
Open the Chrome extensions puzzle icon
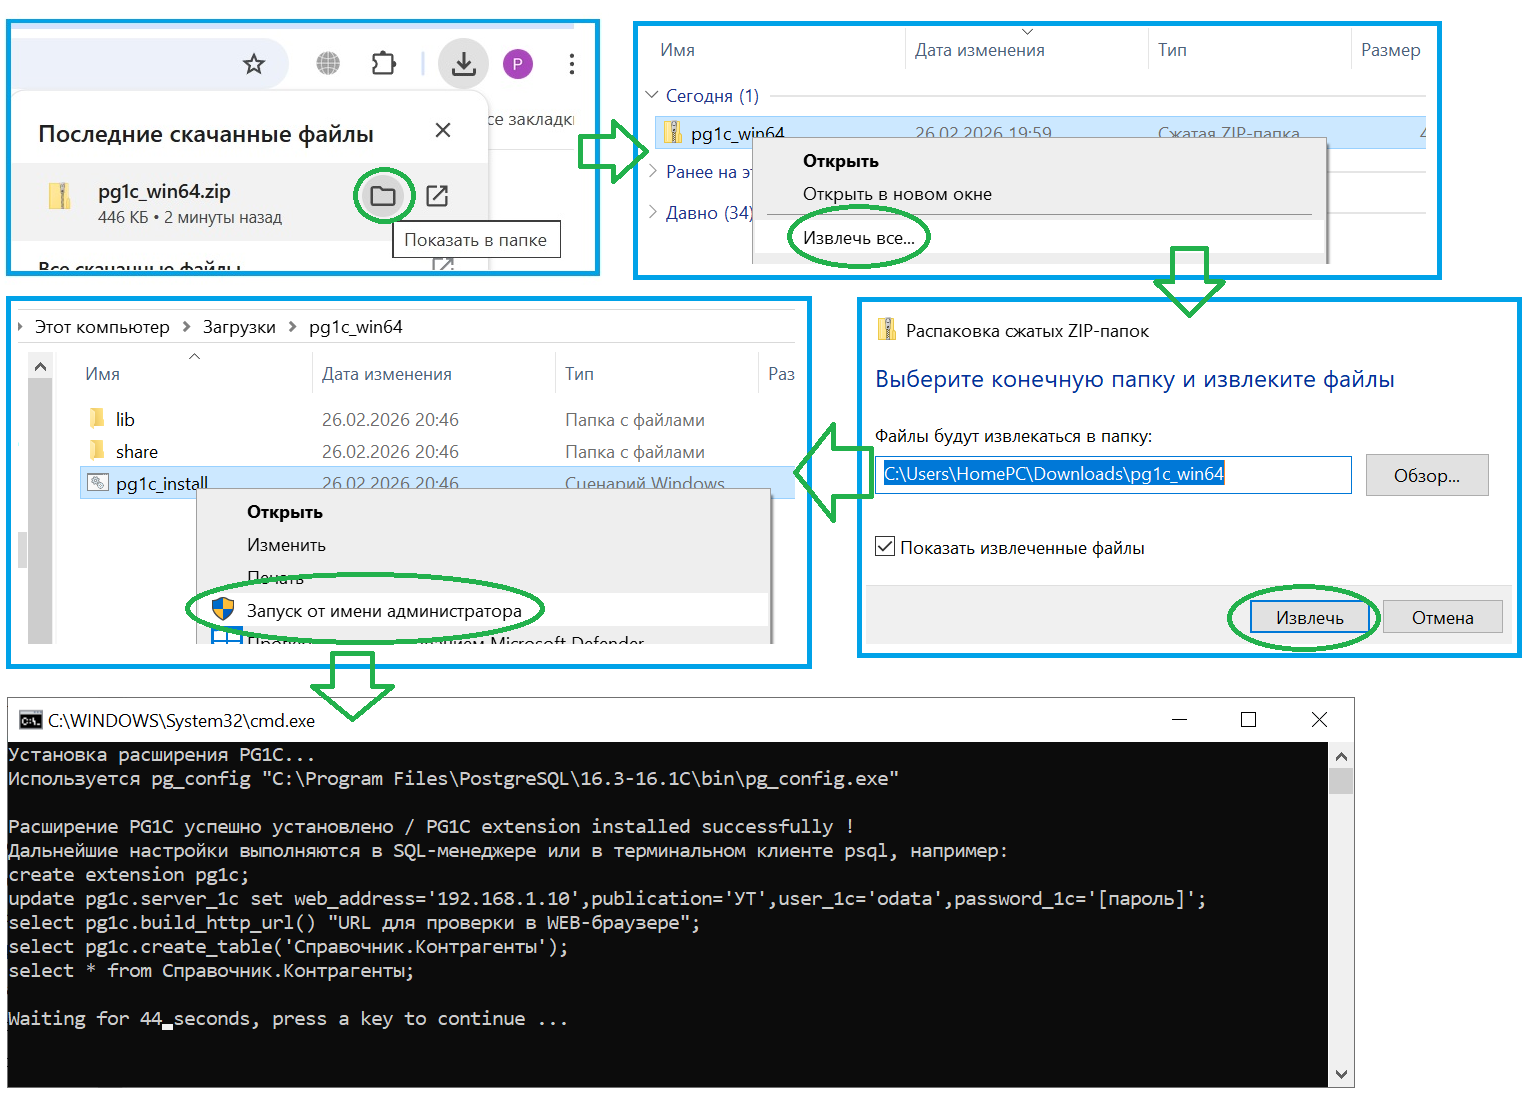[383, 63]
